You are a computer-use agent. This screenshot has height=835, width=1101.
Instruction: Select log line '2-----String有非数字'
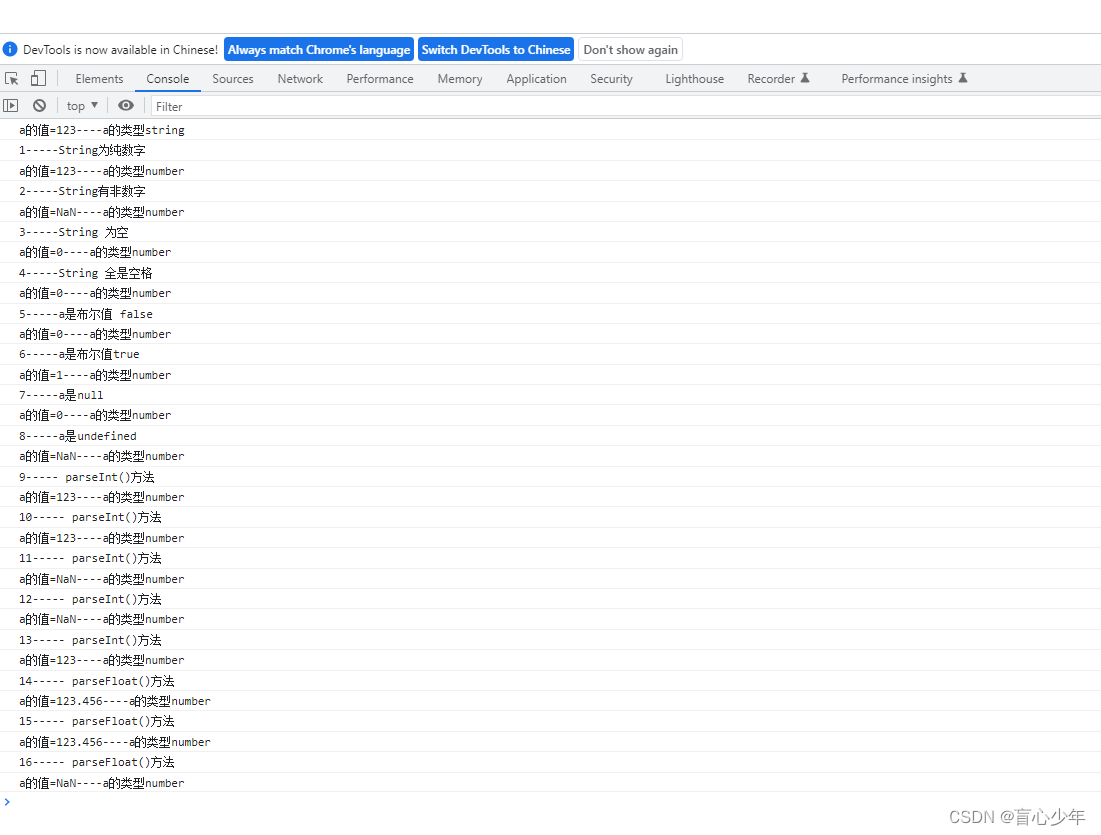[82, 191]
